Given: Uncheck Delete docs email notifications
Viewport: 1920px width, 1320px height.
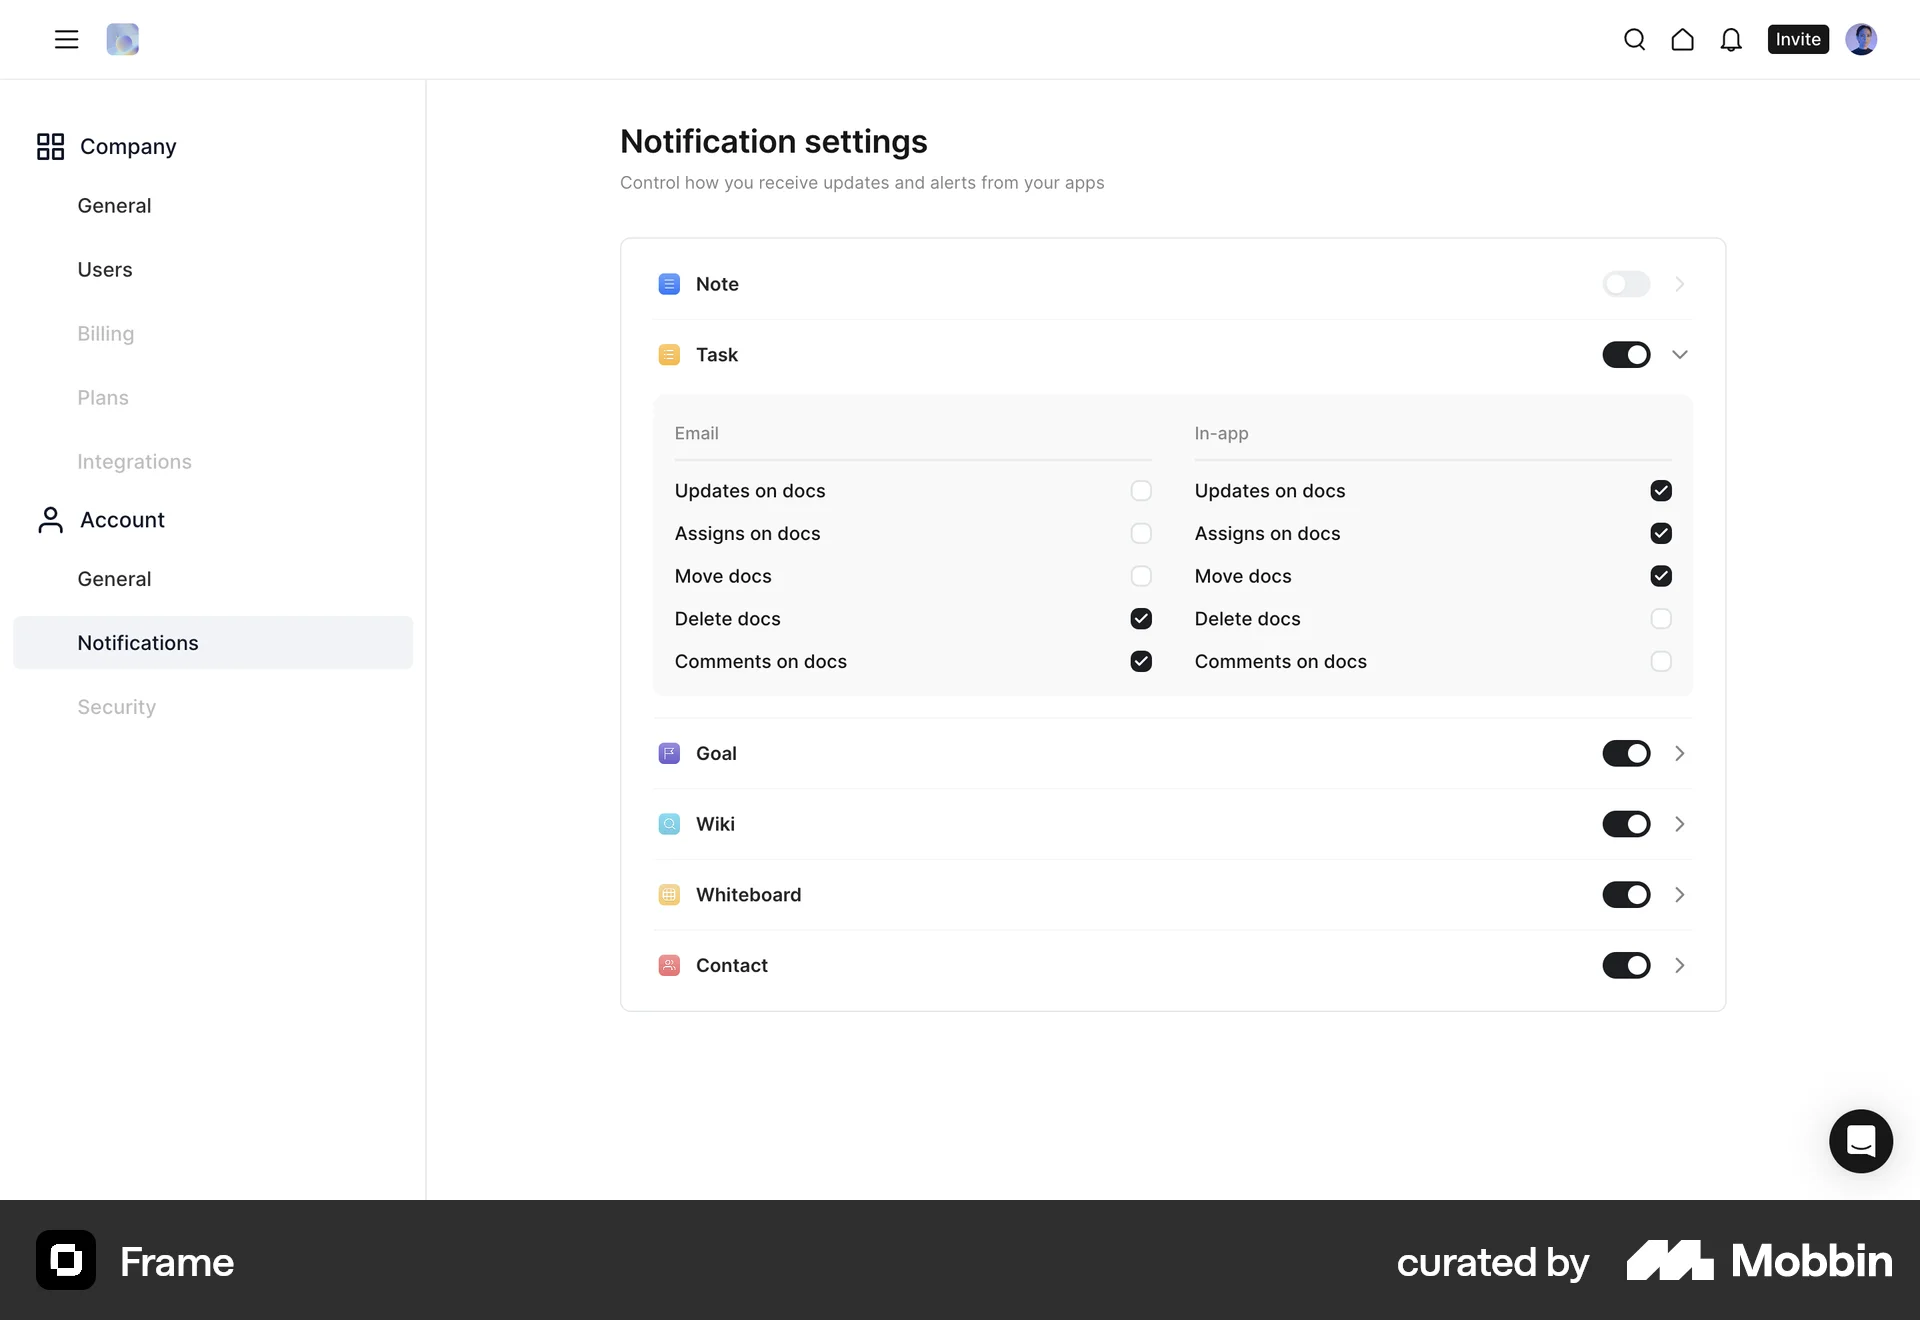Looking at the screenshot, I should click(1141, 619).
